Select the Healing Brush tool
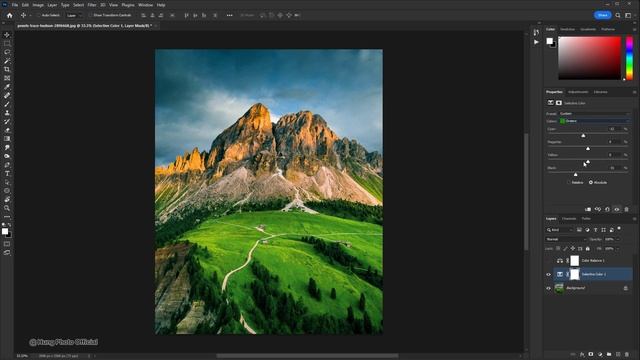Viewport: 640px width, 360px height. [7, 96]
